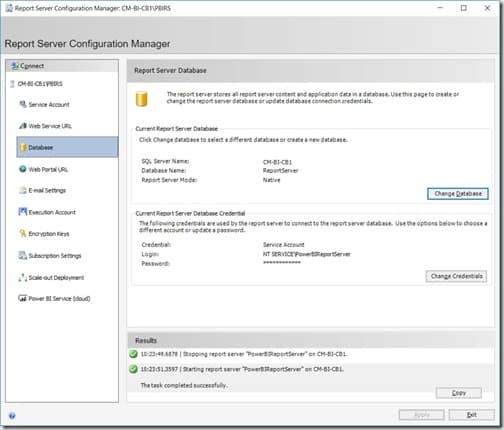Copy the results with Copy button
The width and height of the screenshot is (504, 430).
[458, 393]
